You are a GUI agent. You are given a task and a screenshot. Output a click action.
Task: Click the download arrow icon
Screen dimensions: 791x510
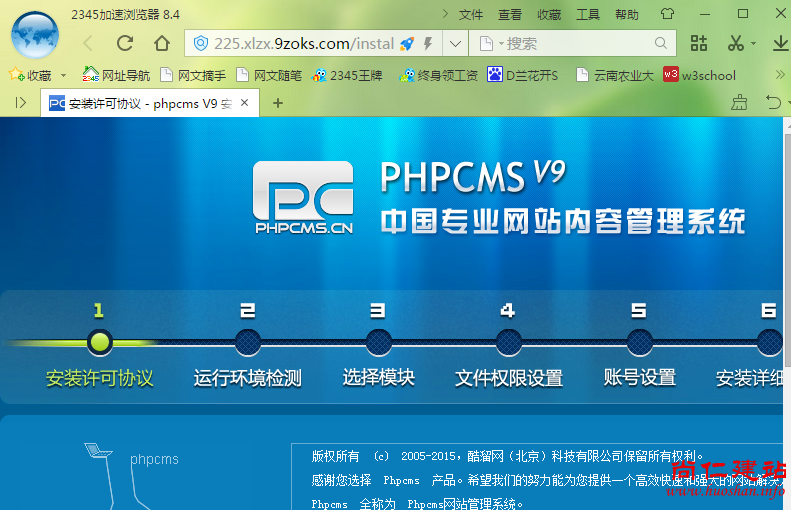(x=780, y=43)
